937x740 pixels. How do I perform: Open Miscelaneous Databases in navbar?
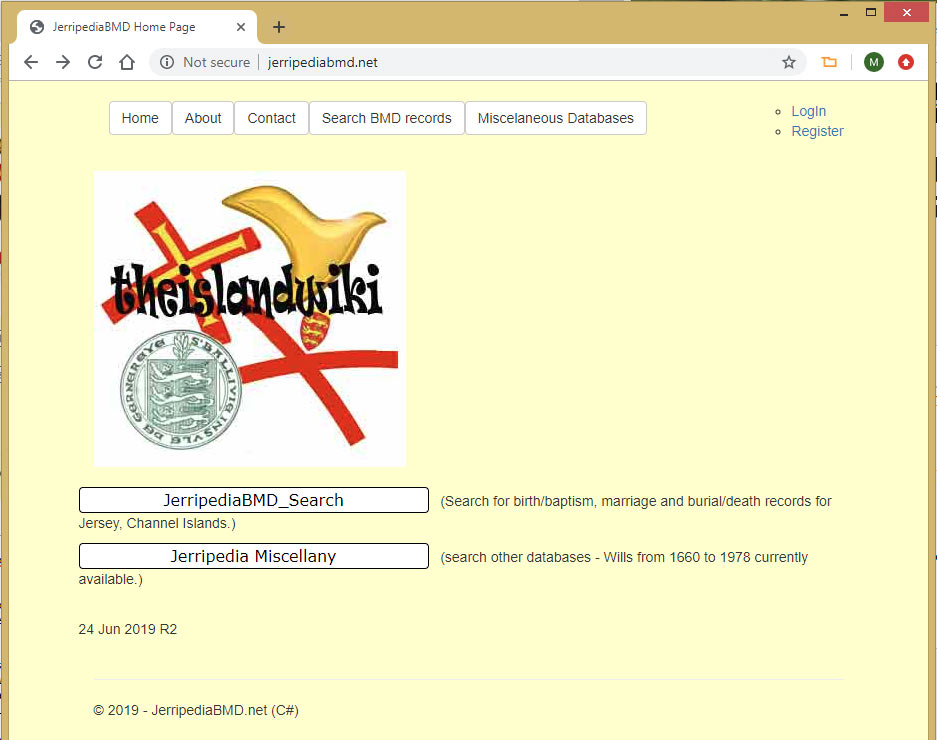tap(555, 118)
